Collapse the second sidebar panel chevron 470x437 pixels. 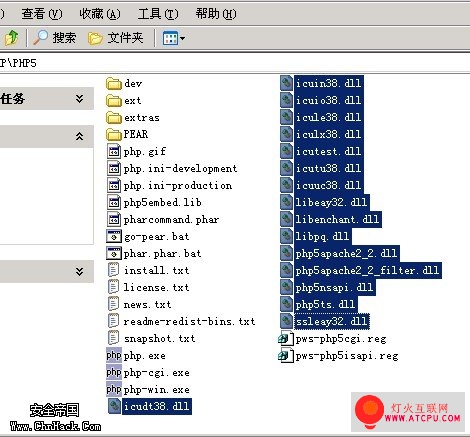point(79,136)
